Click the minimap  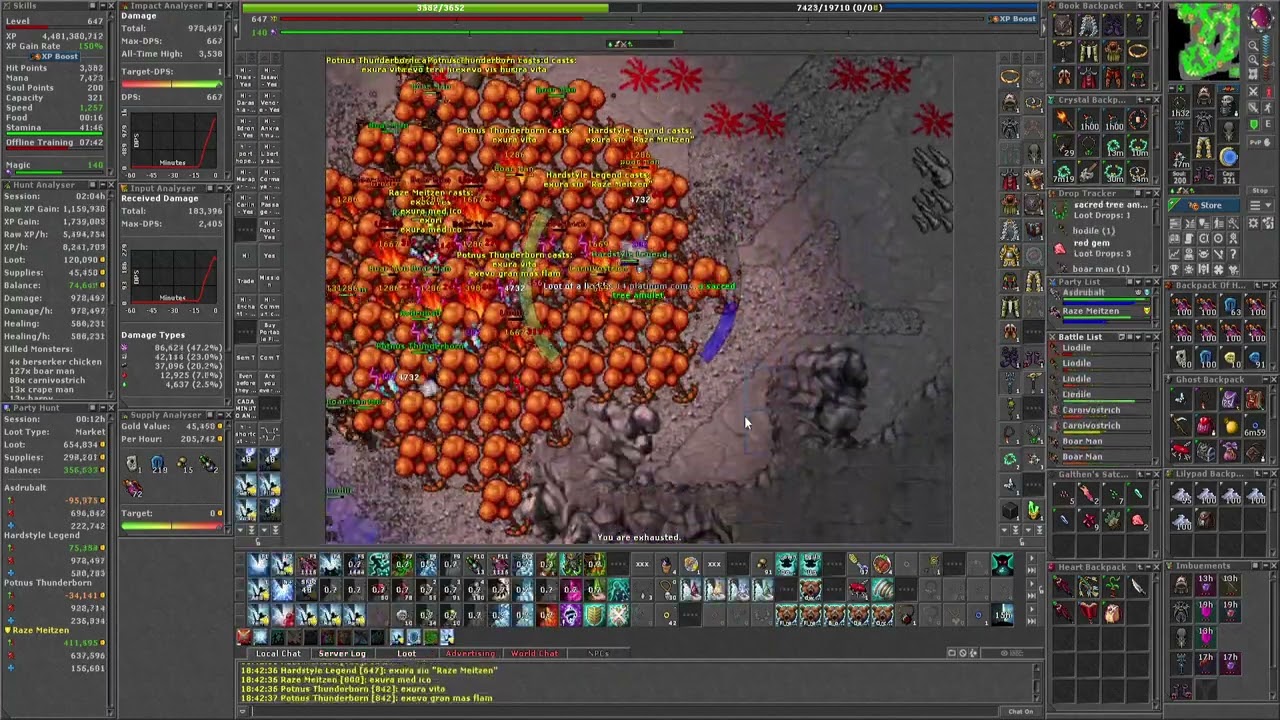pyautogui.click(x=1204, y=41)
